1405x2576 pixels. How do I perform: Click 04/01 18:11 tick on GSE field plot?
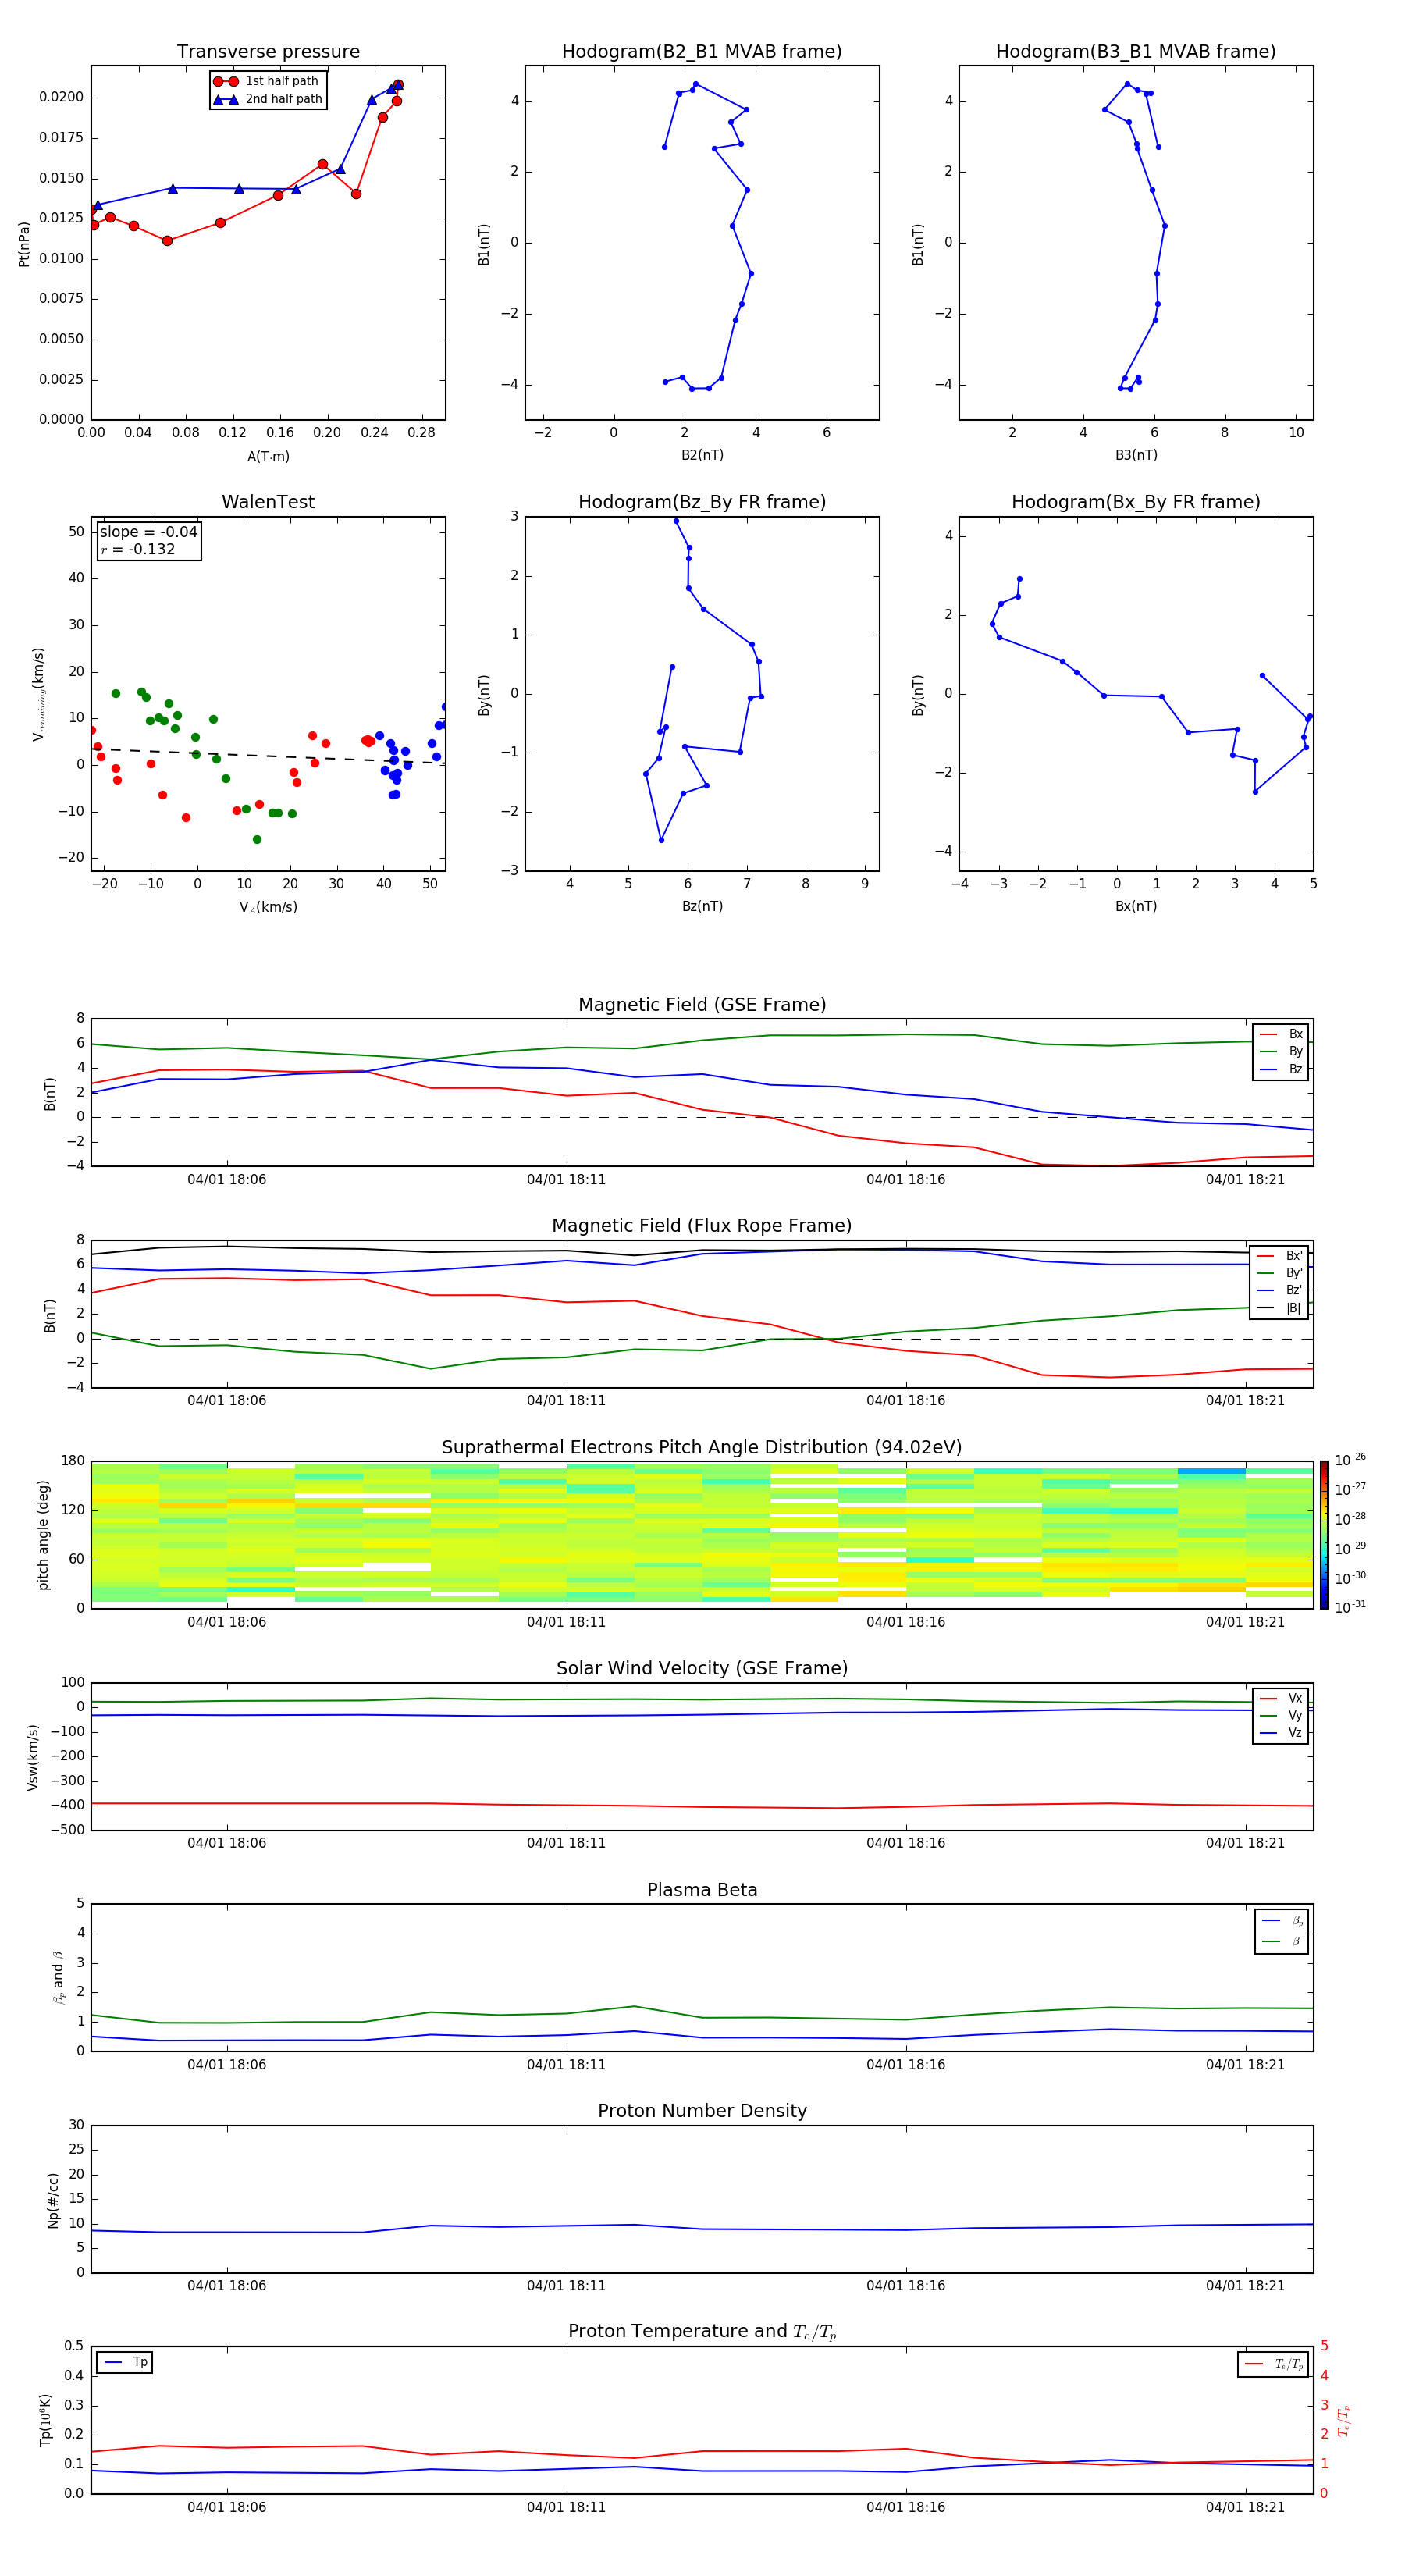pyautogui.click(x=566, y=1180)
